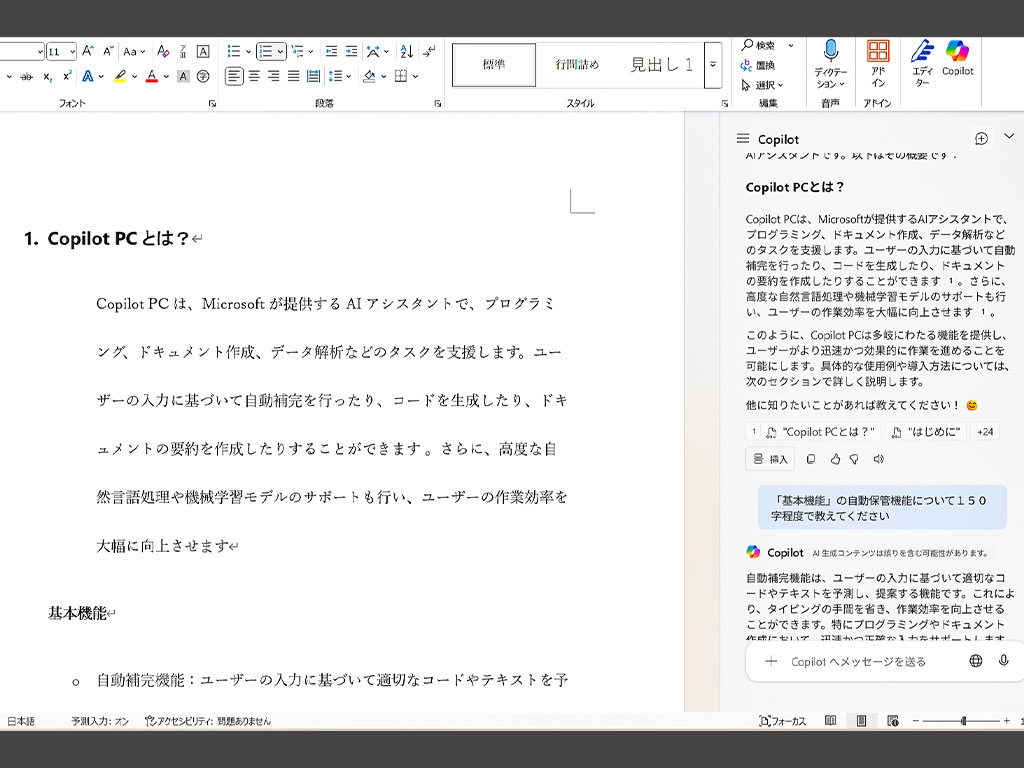Align the paragraph to the left
Viewport: 1024px width, 768px height.
click(234, 76)
